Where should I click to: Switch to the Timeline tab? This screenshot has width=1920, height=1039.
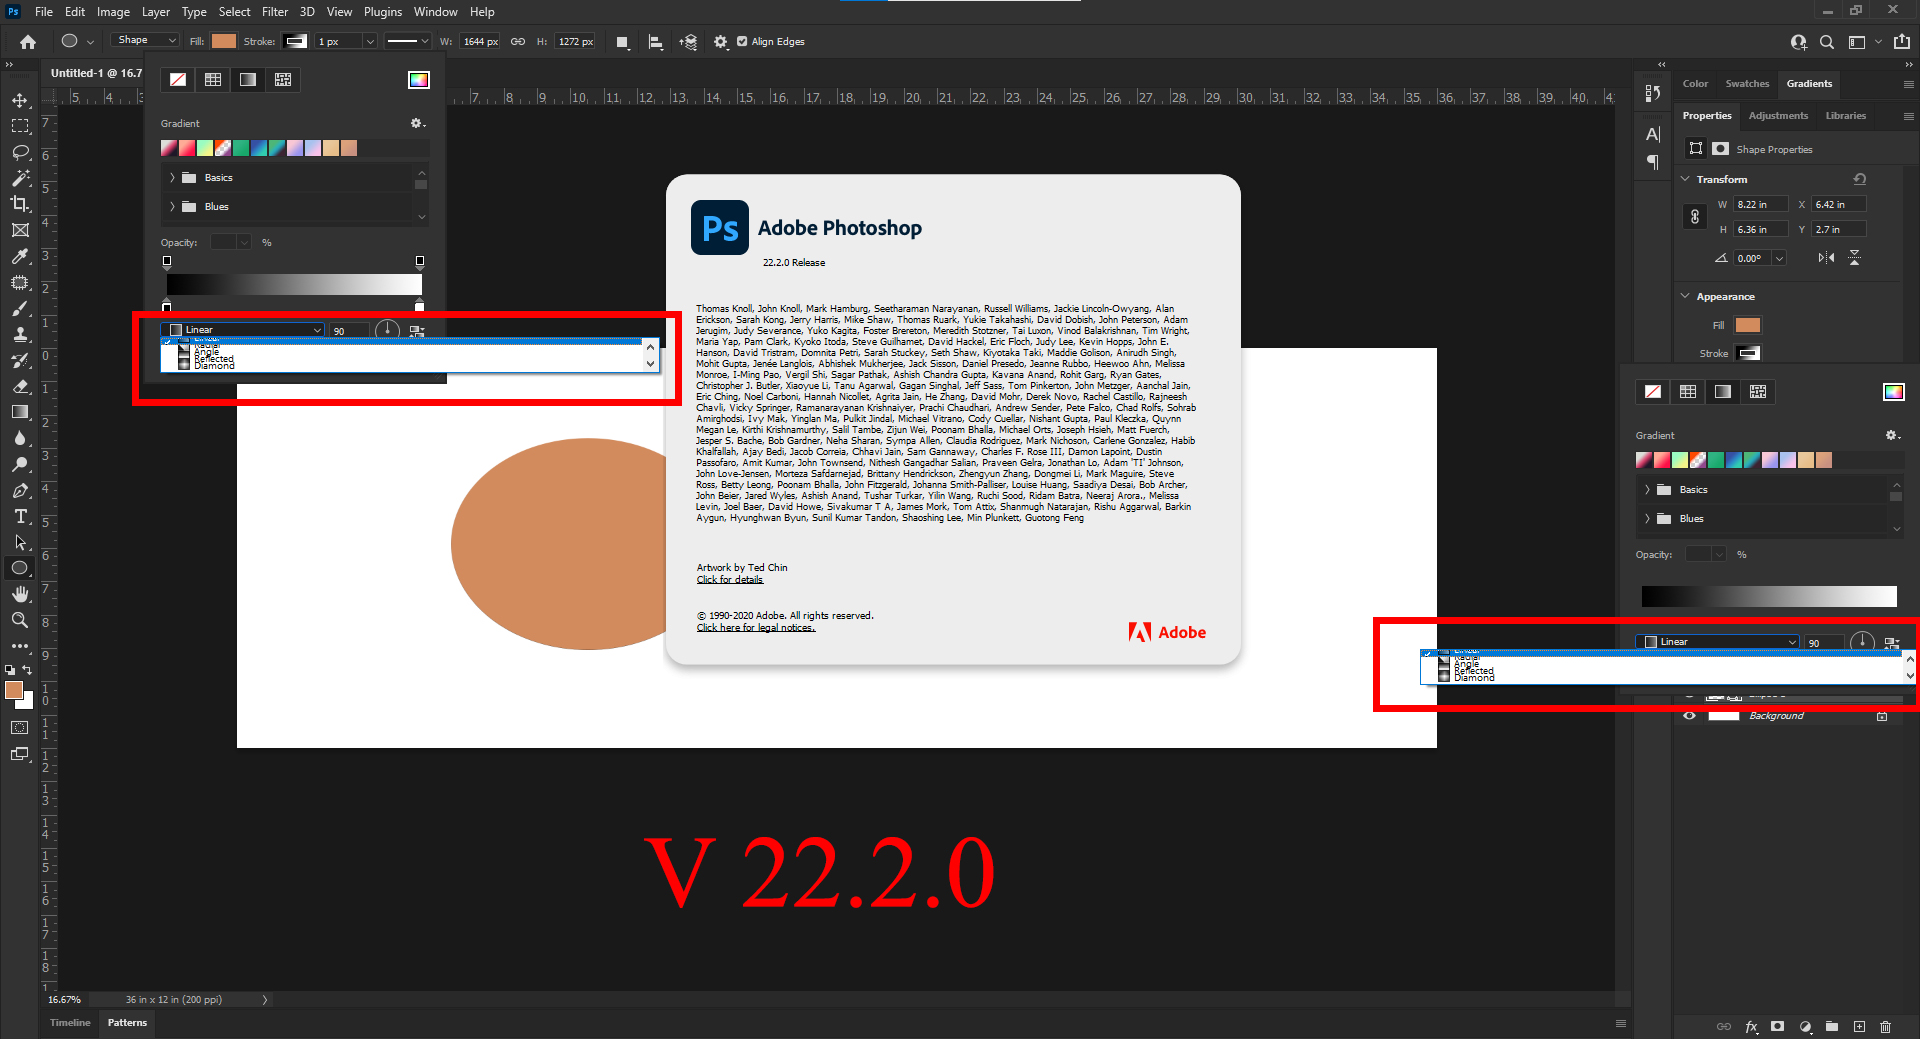70,1023
